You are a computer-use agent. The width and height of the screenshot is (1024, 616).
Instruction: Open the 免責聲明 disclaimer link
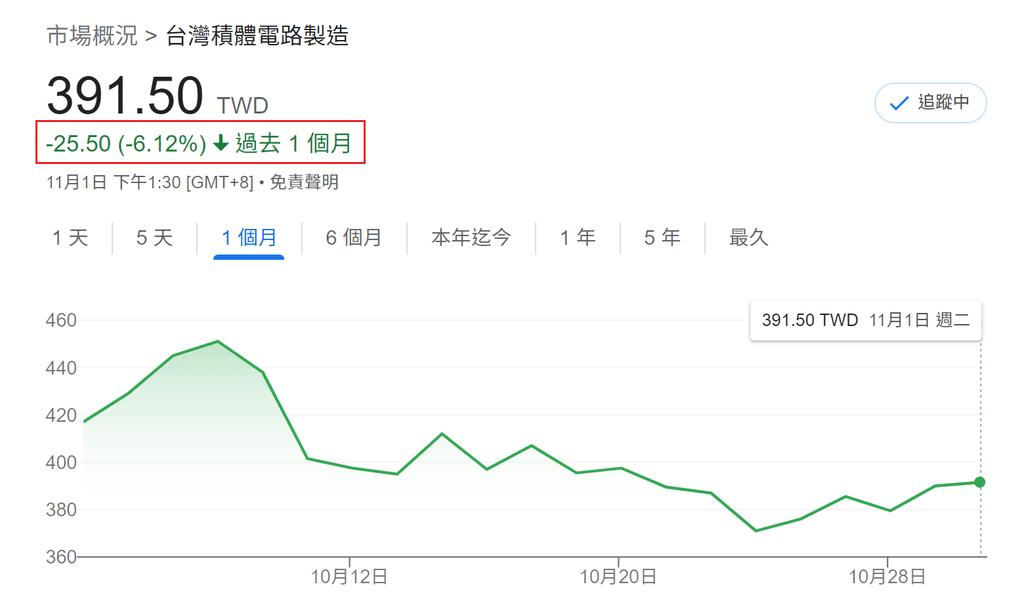point(304,182)
